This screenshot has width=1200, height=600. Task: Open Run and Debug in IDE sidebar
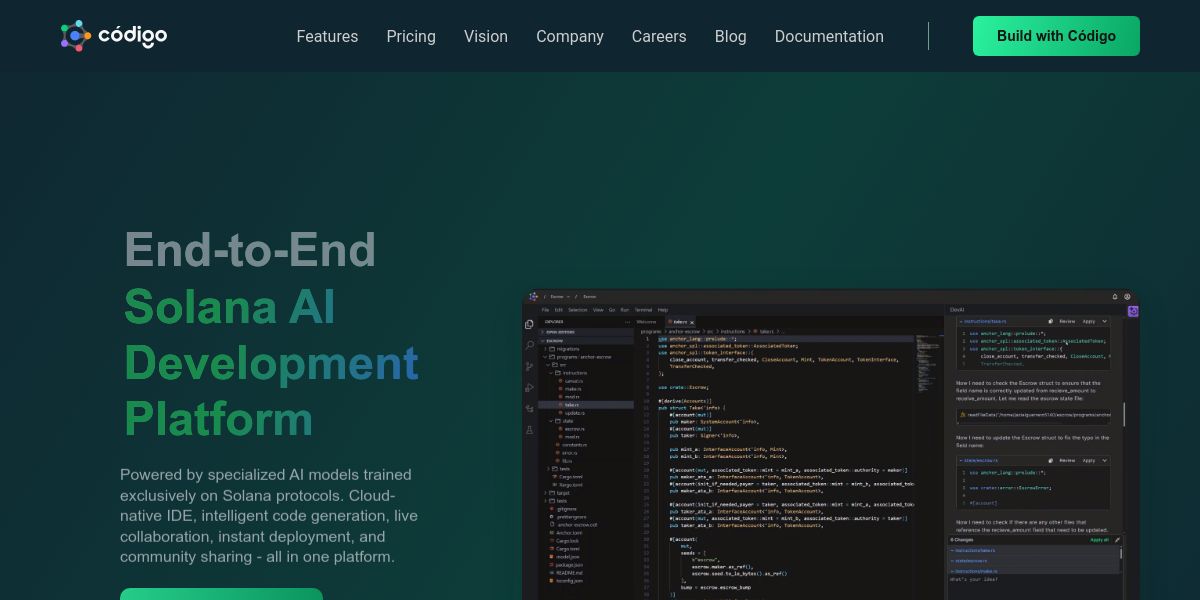(529, 388)
